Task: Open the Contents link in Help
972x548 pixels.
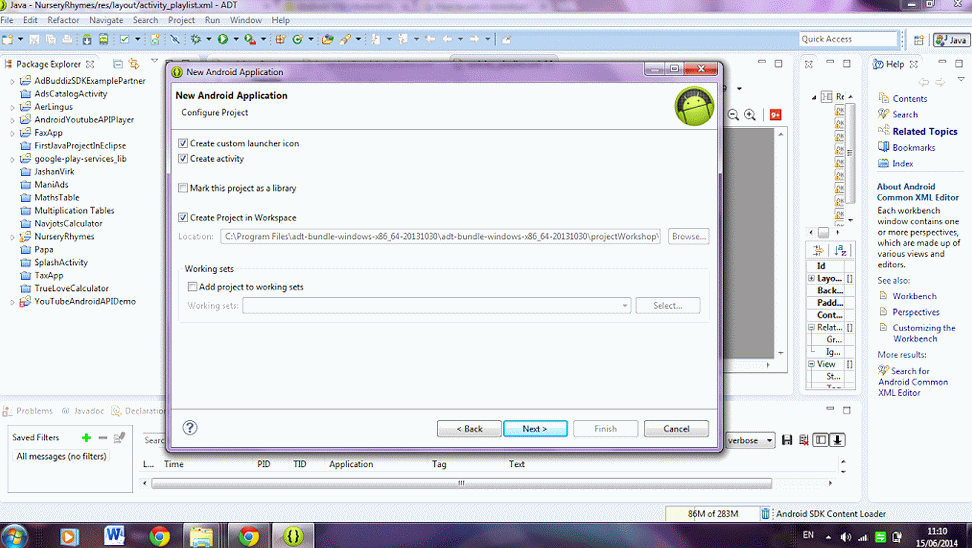Action: (x=909, y=99)
